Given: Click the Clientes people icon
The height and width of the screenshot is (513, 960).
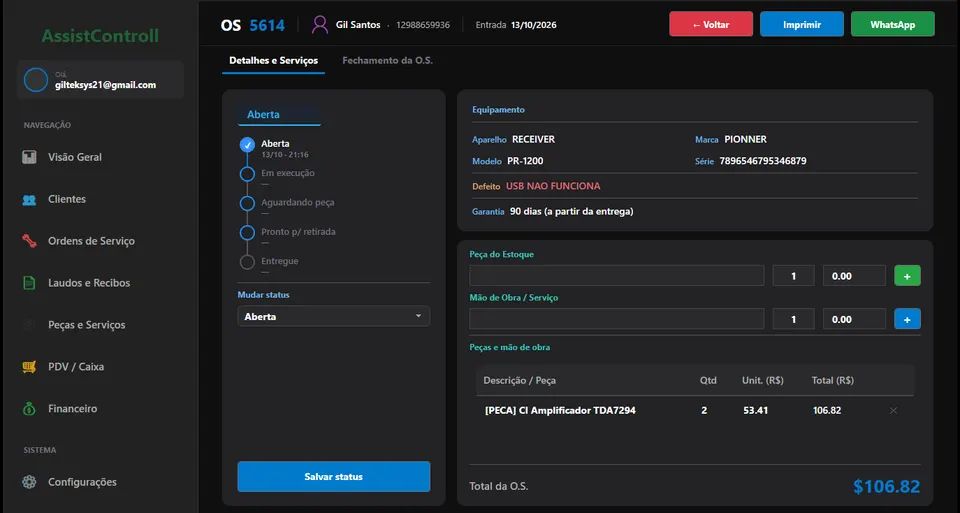Looking at the screenshot, I should point(29,200).
